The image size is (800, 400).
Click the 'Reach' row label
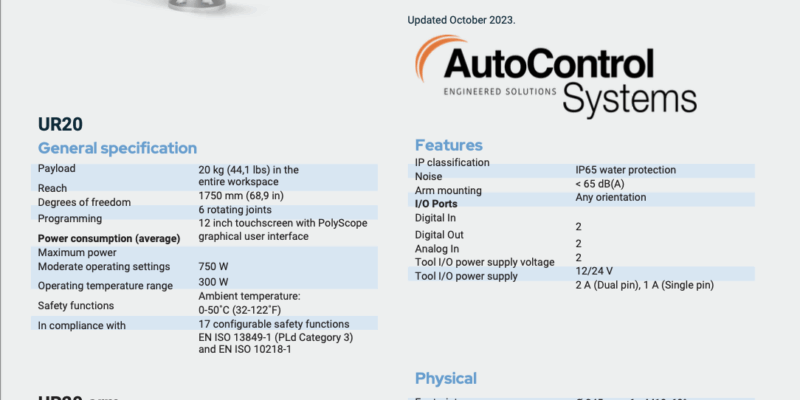pyautogui.click(x=52, y=188)
